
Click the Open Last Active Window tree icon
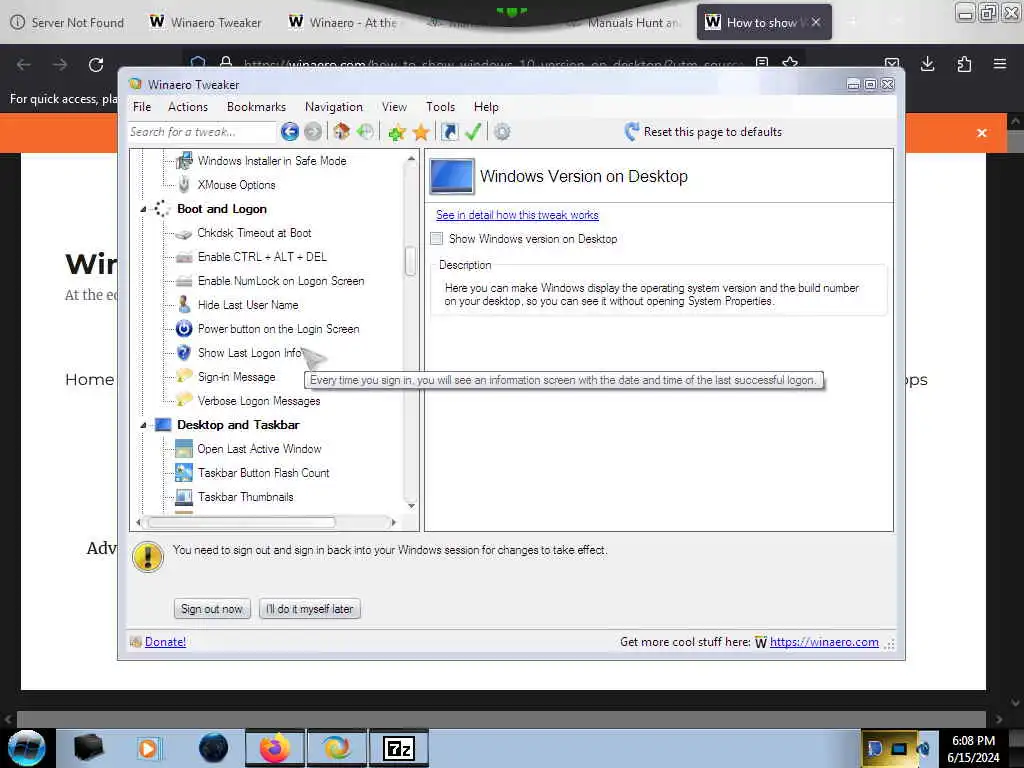(184, 449)
